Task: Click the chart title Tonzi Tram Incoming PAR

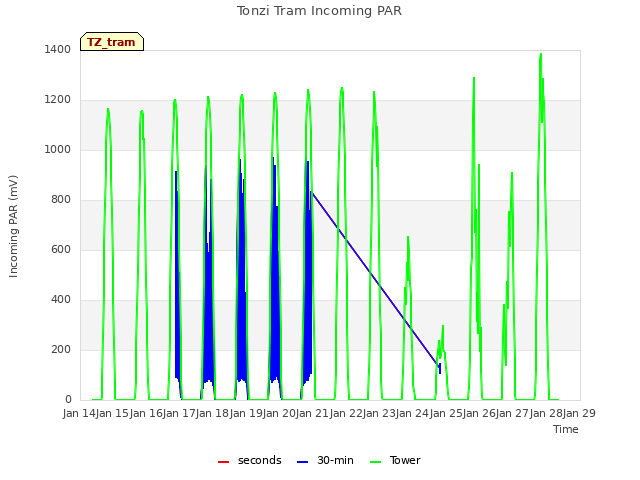Action: coord(319,11)
